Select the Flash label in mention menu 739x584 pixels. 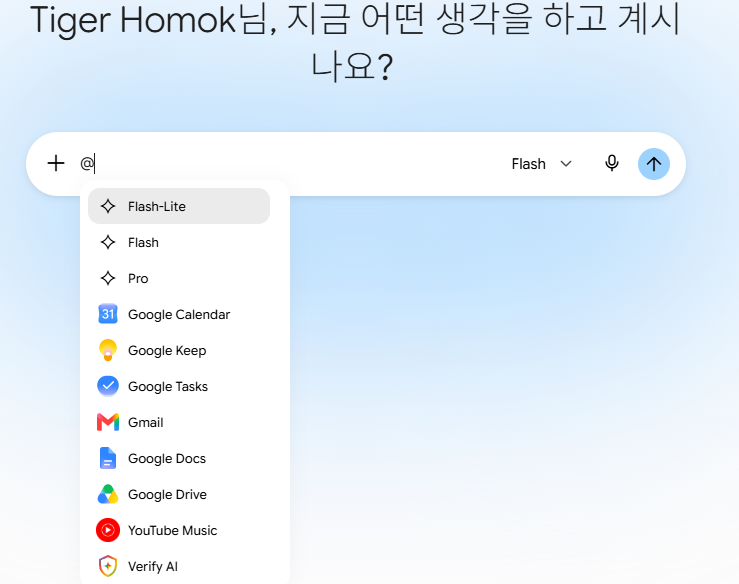[x=143, y=242]
